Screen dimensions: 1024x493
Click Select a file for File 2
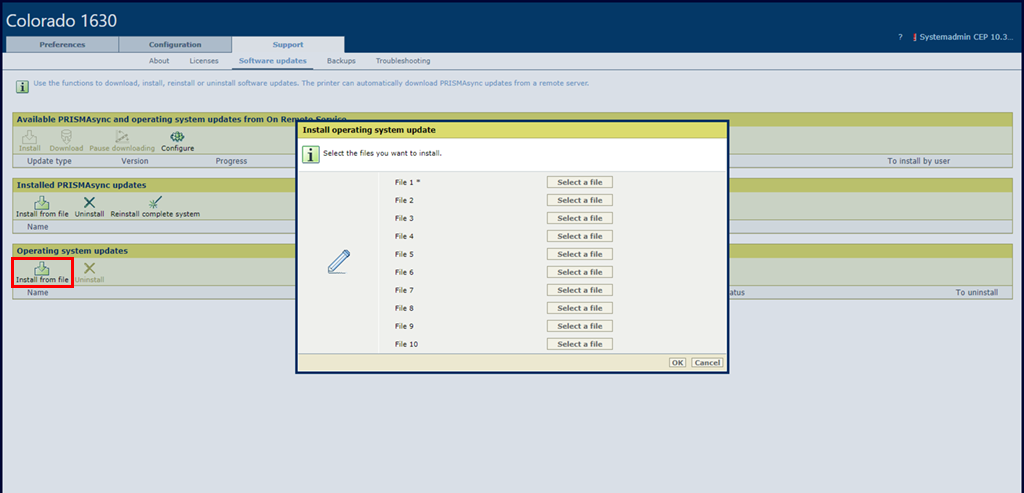coord(580,200)
